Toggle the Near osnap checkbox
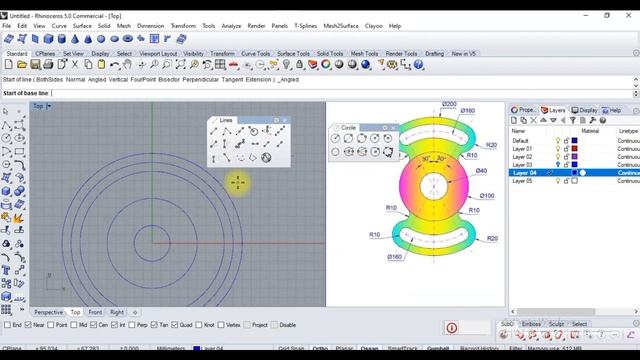 pos(28,325)
